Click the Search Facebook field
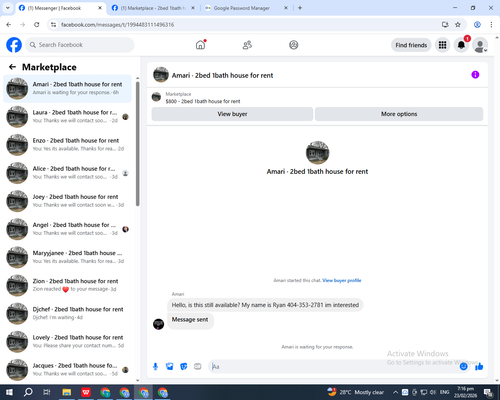The image size is (500, 400). (80, 45)
